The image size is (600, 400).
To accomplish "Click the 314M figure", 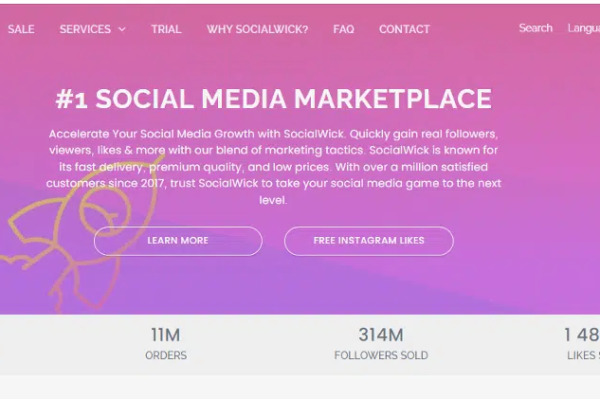I will (x=380, y=335).
